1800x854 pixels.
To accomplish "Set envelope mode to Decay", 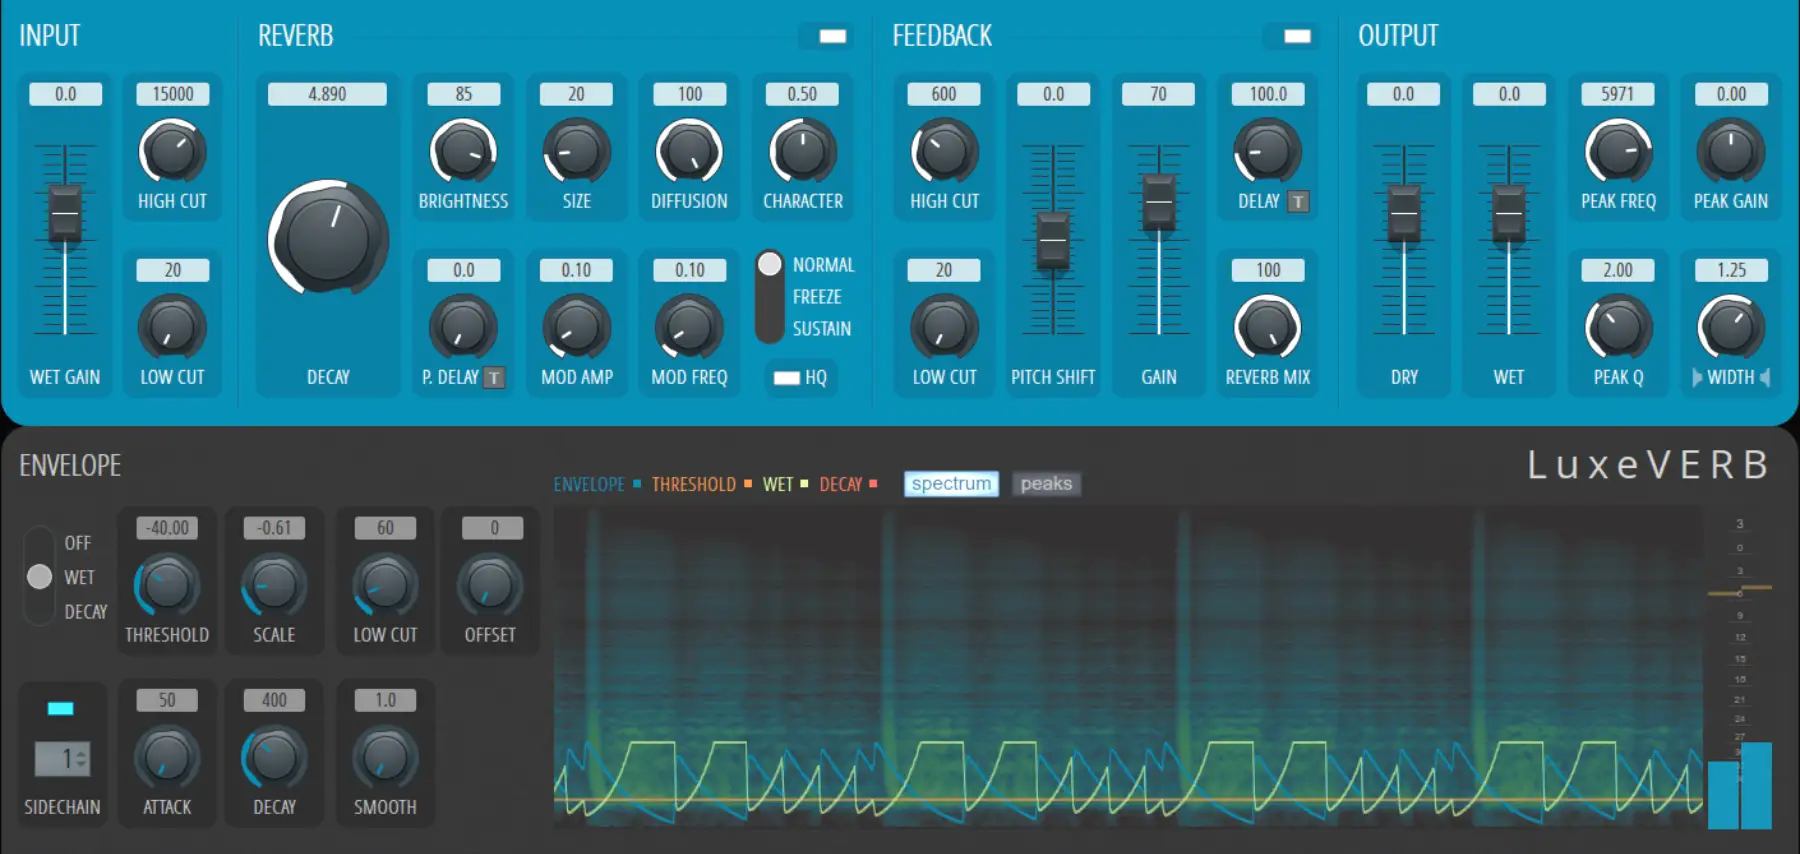I will (x=85, y=612).
